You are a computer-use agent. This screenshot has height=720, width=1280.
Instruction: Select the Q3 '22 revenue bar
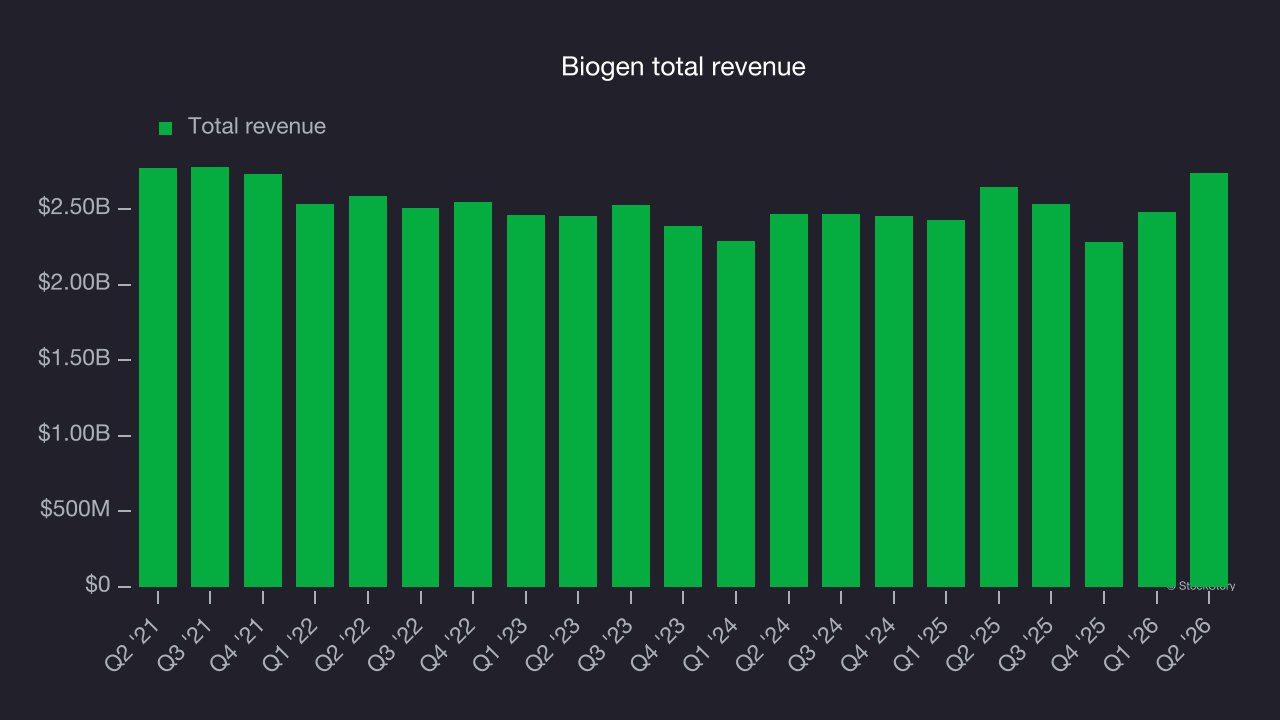[421, 398]
